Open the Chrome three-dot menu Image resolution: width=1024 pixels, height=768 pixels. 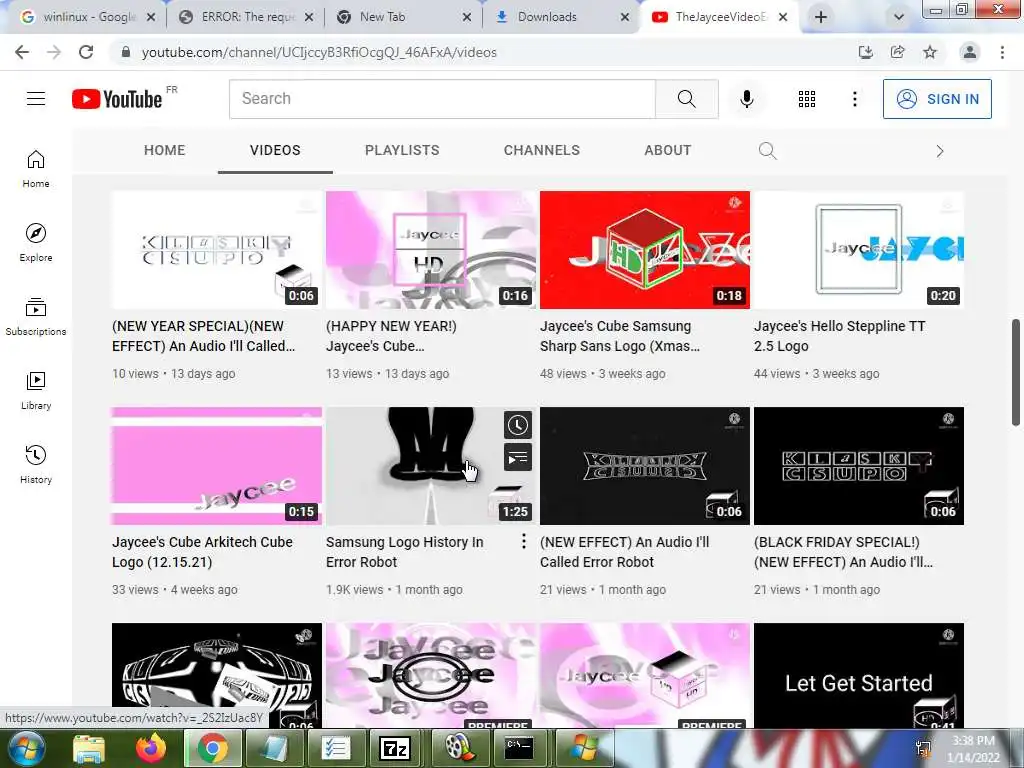[1002, 52]
